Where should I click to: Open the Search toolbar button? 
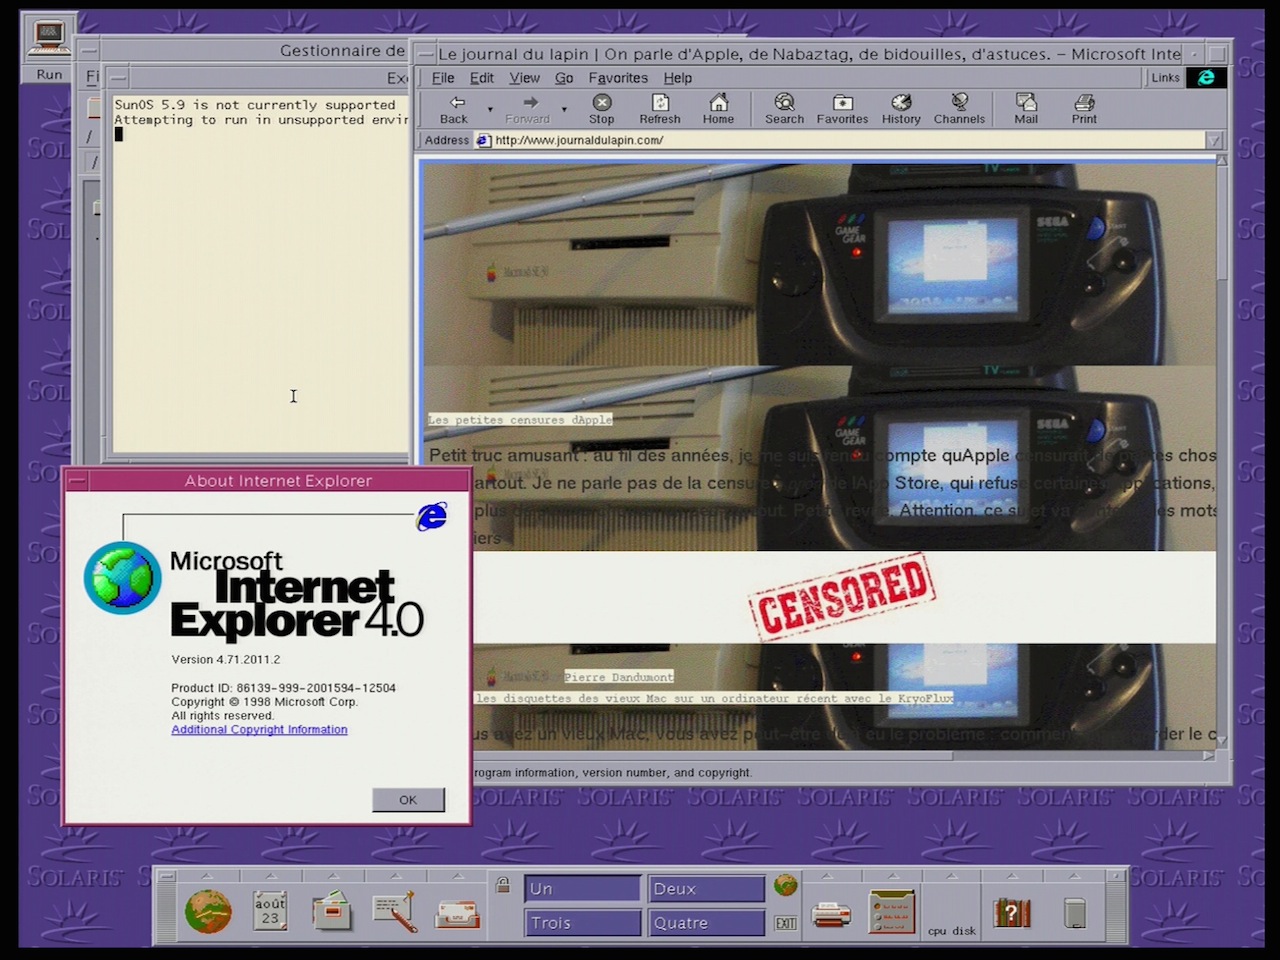[784, 110]
